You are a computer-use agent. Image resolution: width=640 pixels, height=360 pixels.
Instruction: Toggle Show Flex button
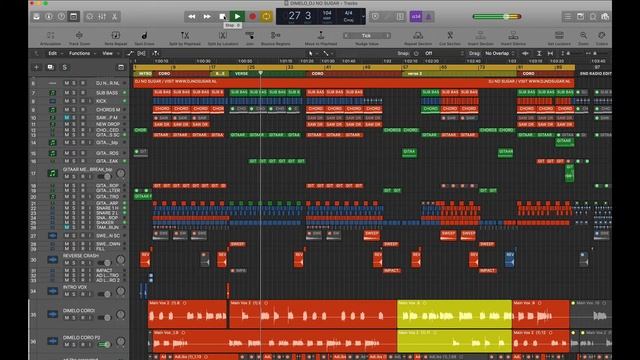click(x=141, y=53)
